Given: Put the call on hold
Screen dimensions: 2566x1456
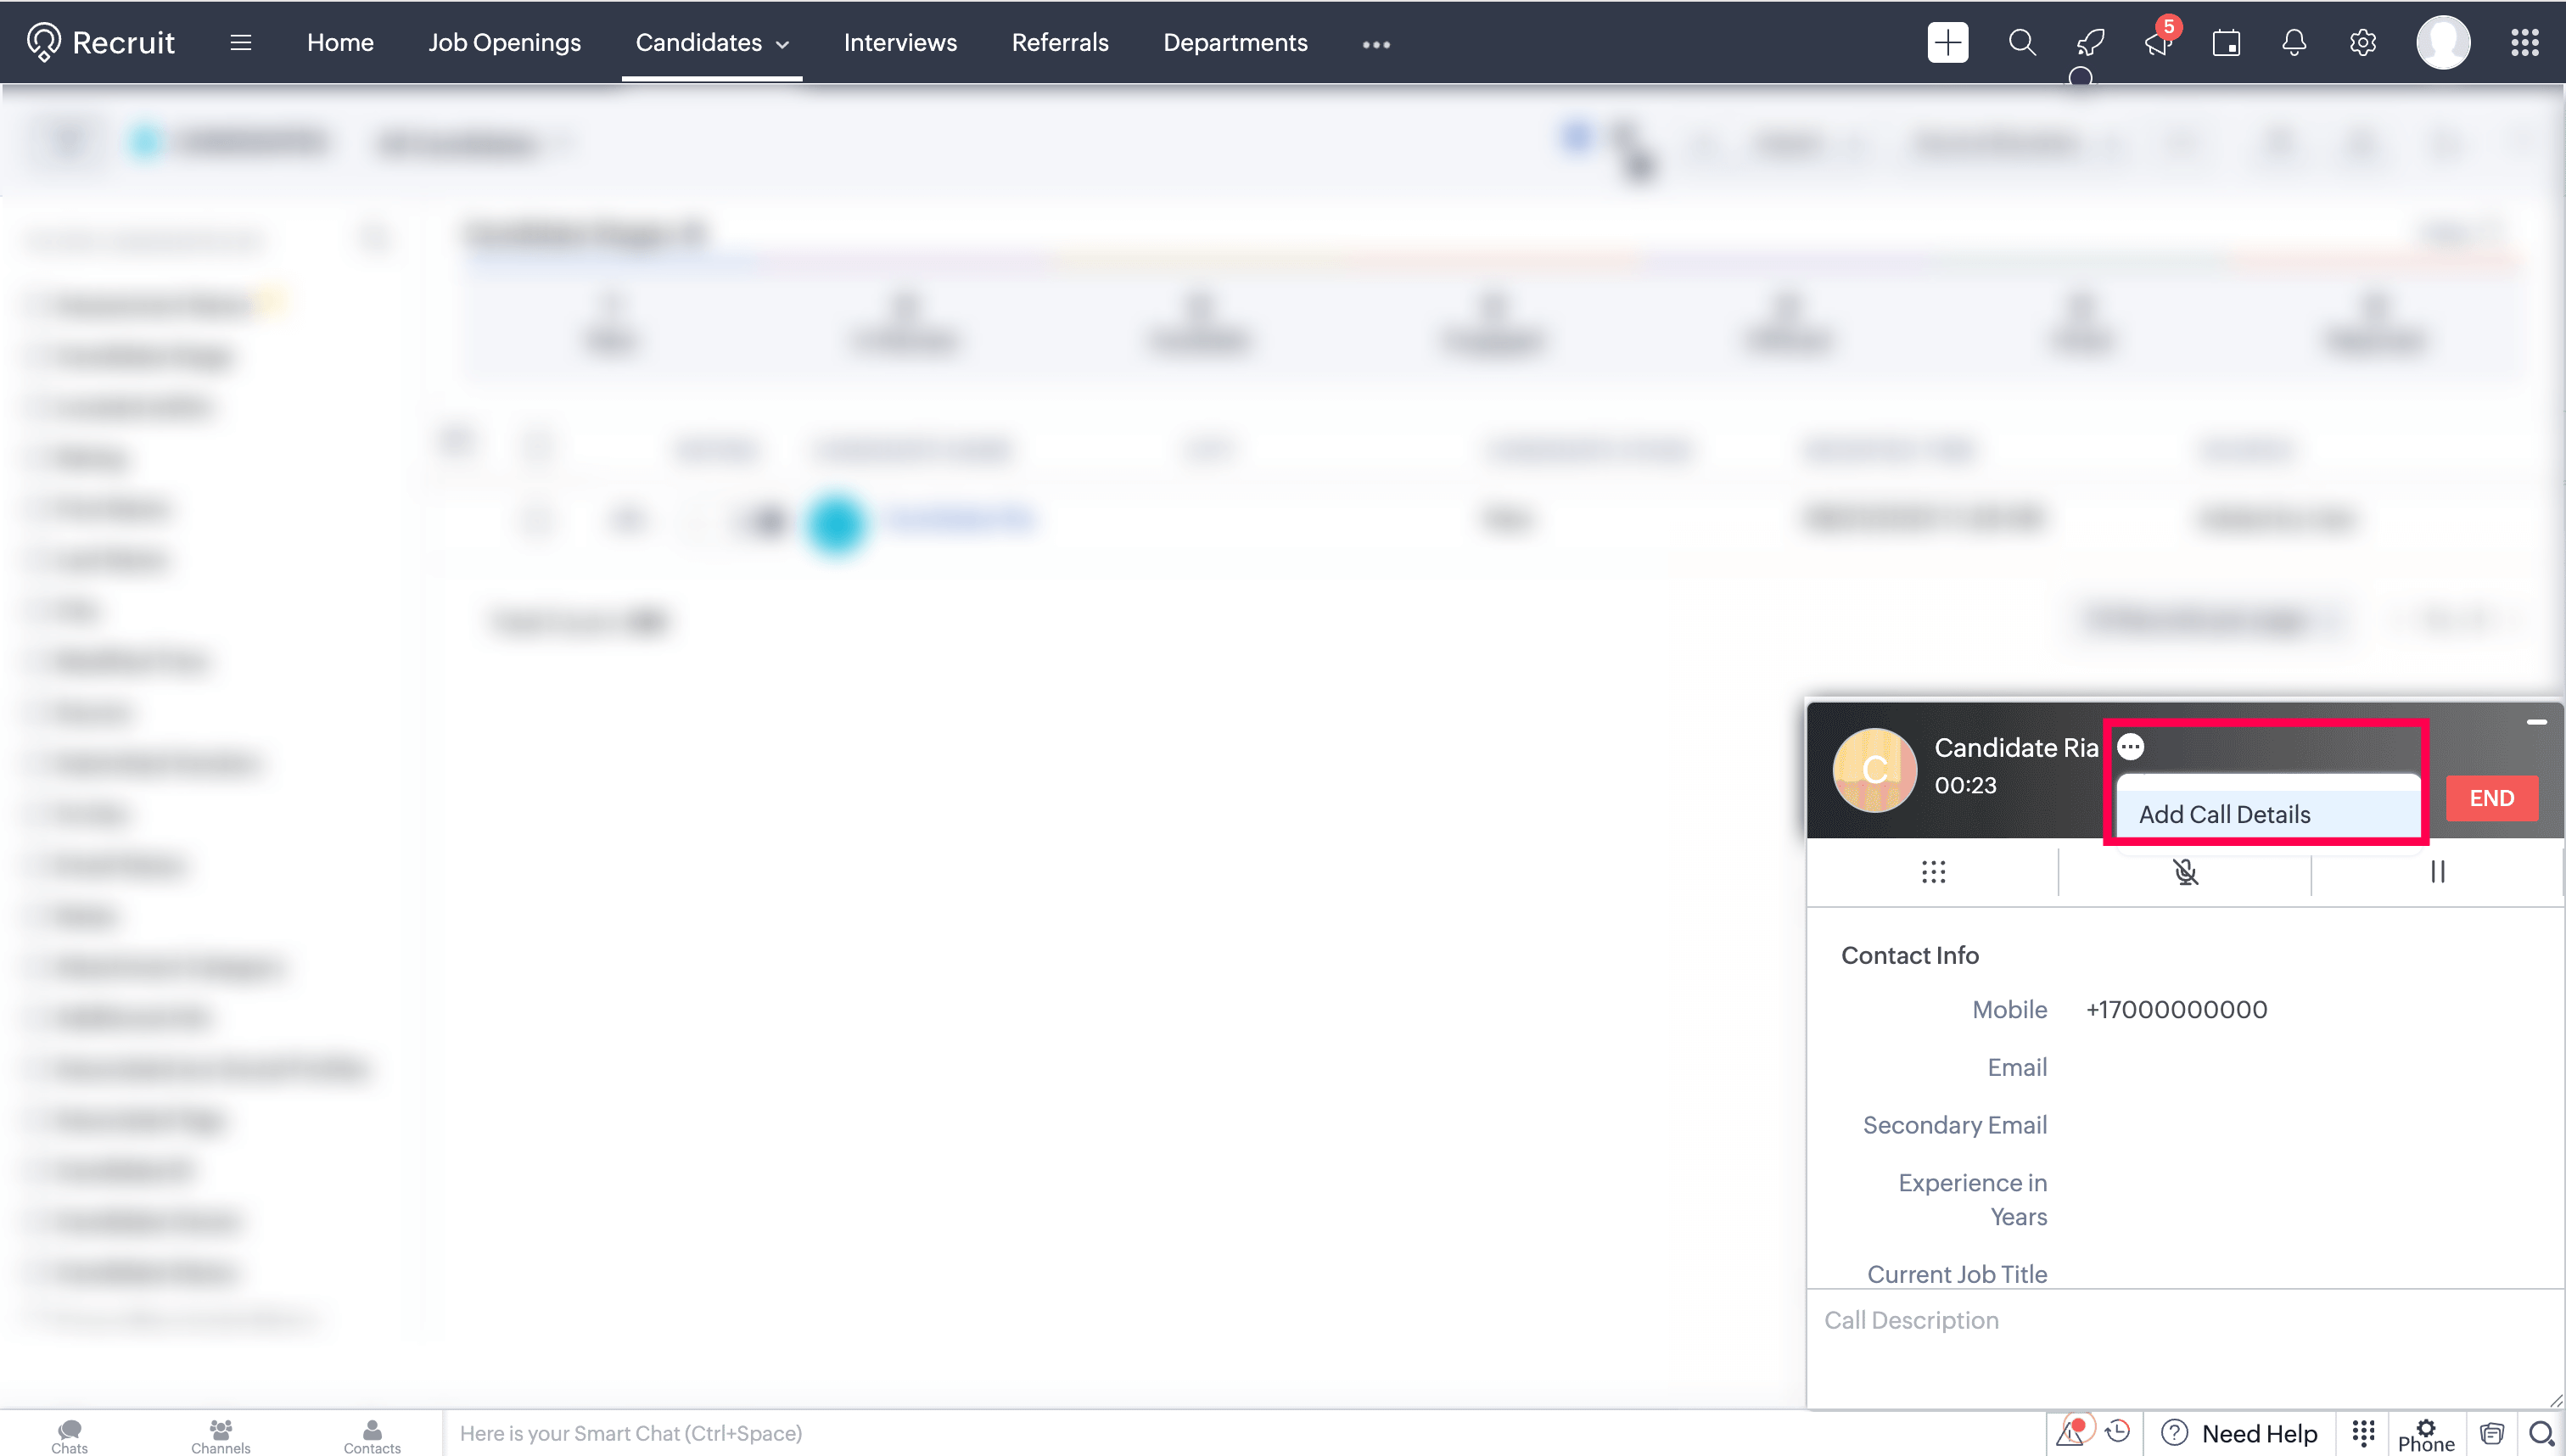Looking at the screenshot, I should (2437, 872).
